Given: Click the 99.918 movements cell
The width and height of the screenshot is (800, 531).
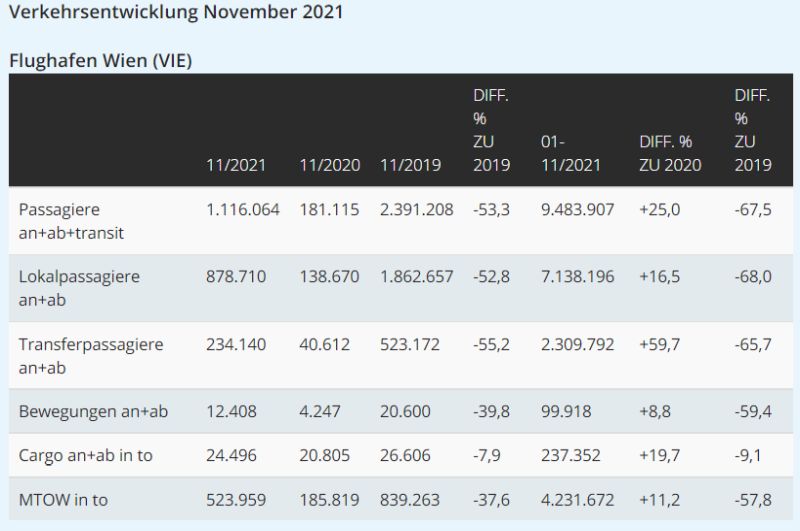Looking at the screenshot, I should (x=565, y=411).
